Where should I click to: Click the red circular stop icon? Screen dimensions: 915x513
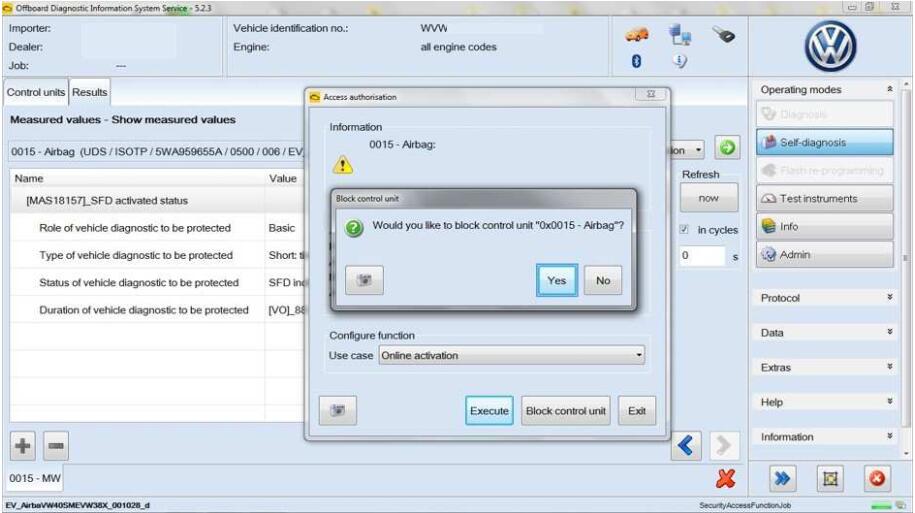[877, 479]
